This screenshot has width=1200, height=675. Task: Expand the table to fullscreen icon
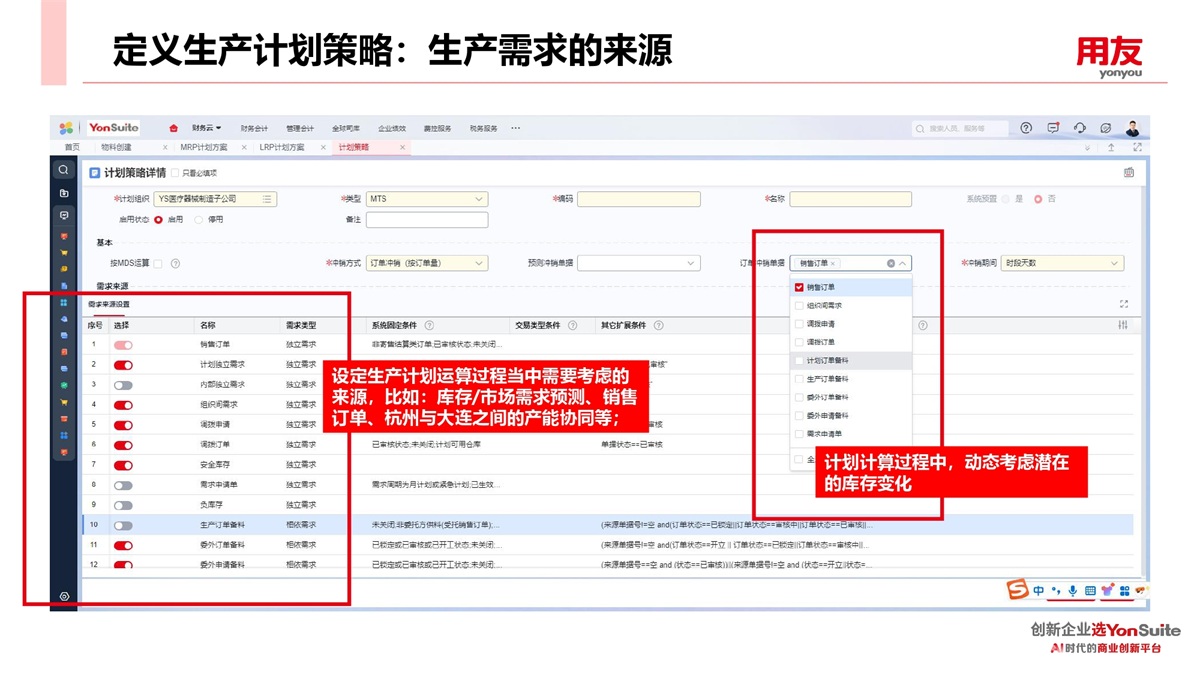tap(1124, 304)
